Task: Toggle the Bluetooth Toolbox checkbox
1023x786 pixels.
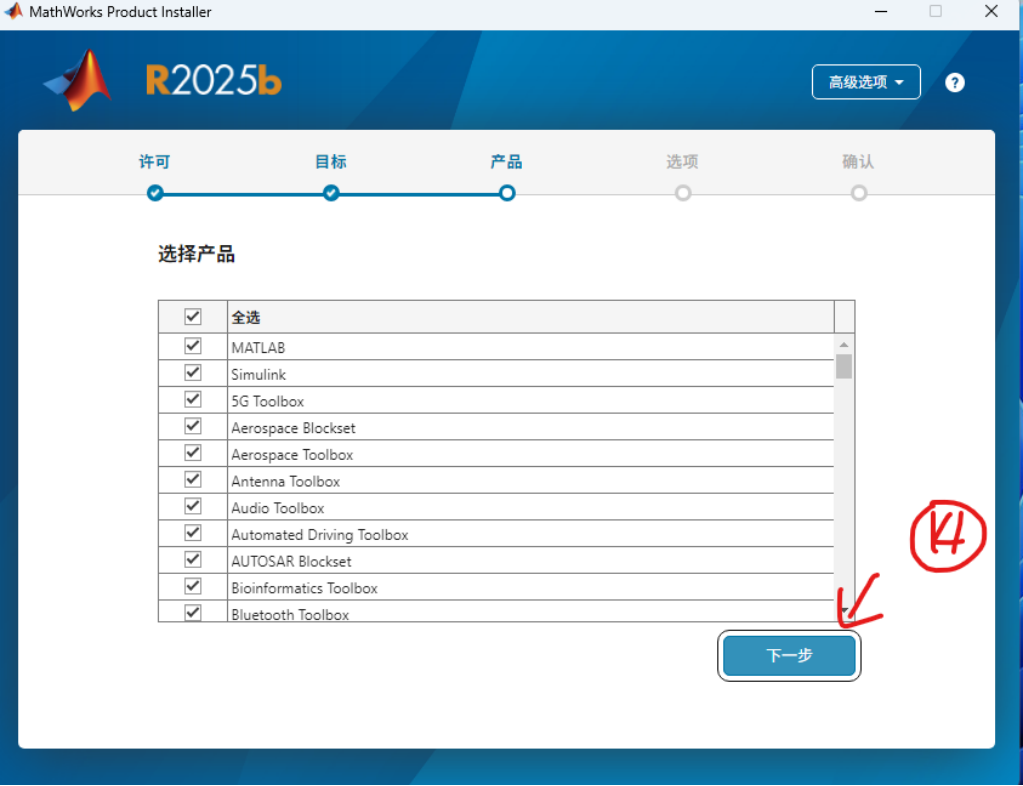Action: click(x=192, y=612)
